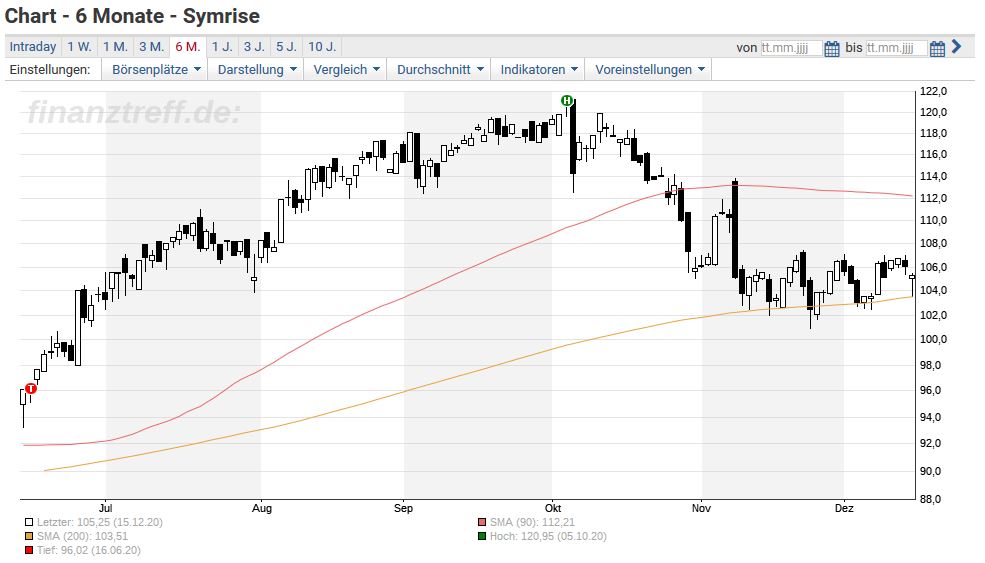Select the 1 W. timeframe tab
985x563 pixels.
coord(80,46)
